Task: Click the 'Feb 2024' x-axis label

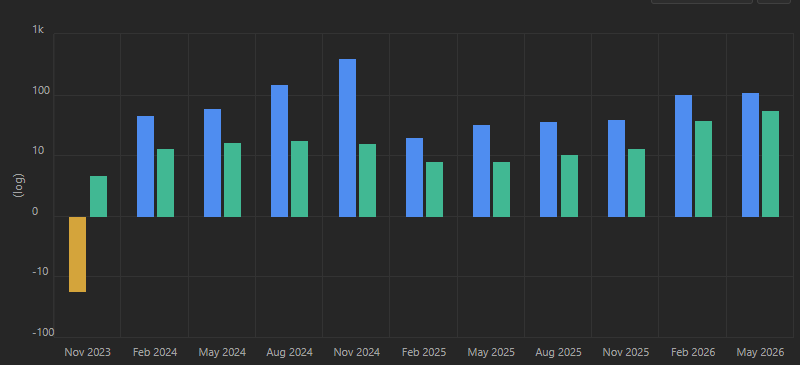Action: tap(155, 352)
